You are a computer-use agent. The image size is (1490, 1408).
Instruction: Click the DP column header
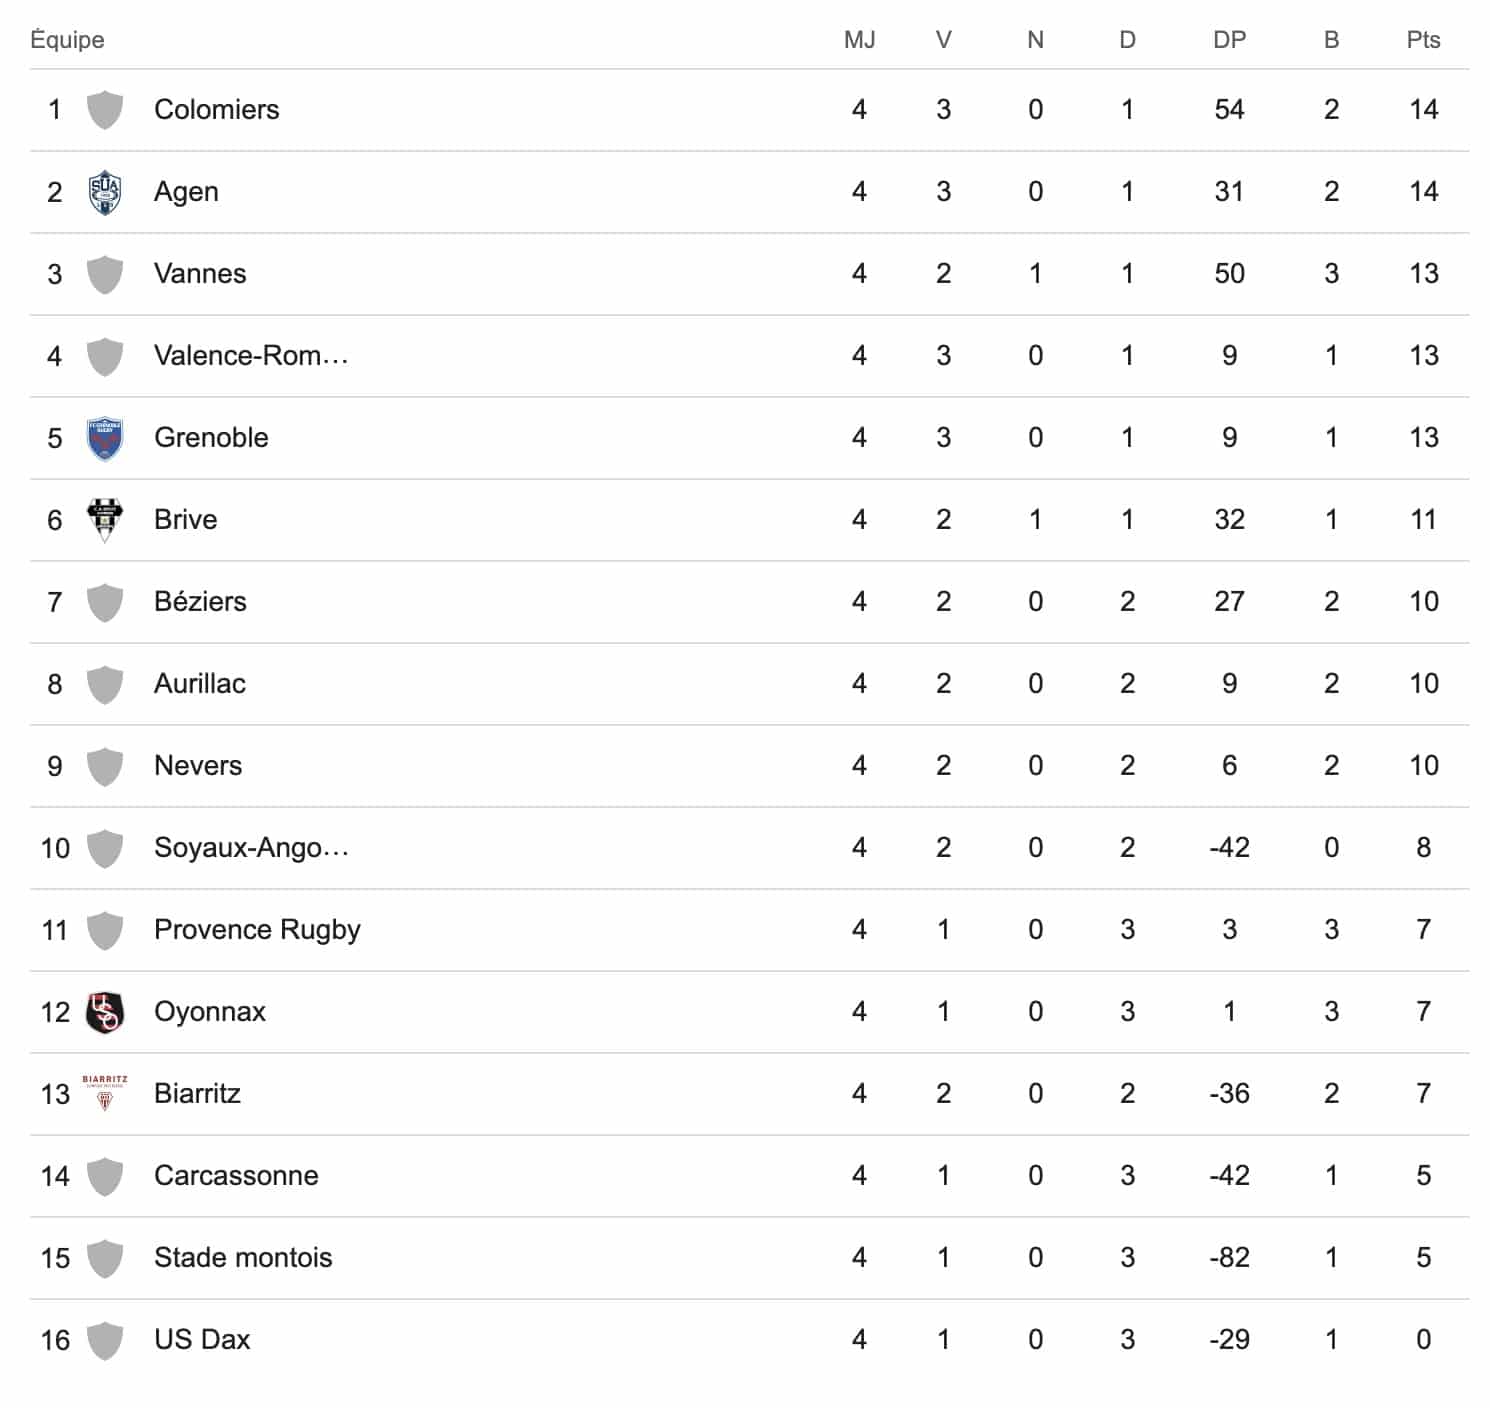point(1229,40)
